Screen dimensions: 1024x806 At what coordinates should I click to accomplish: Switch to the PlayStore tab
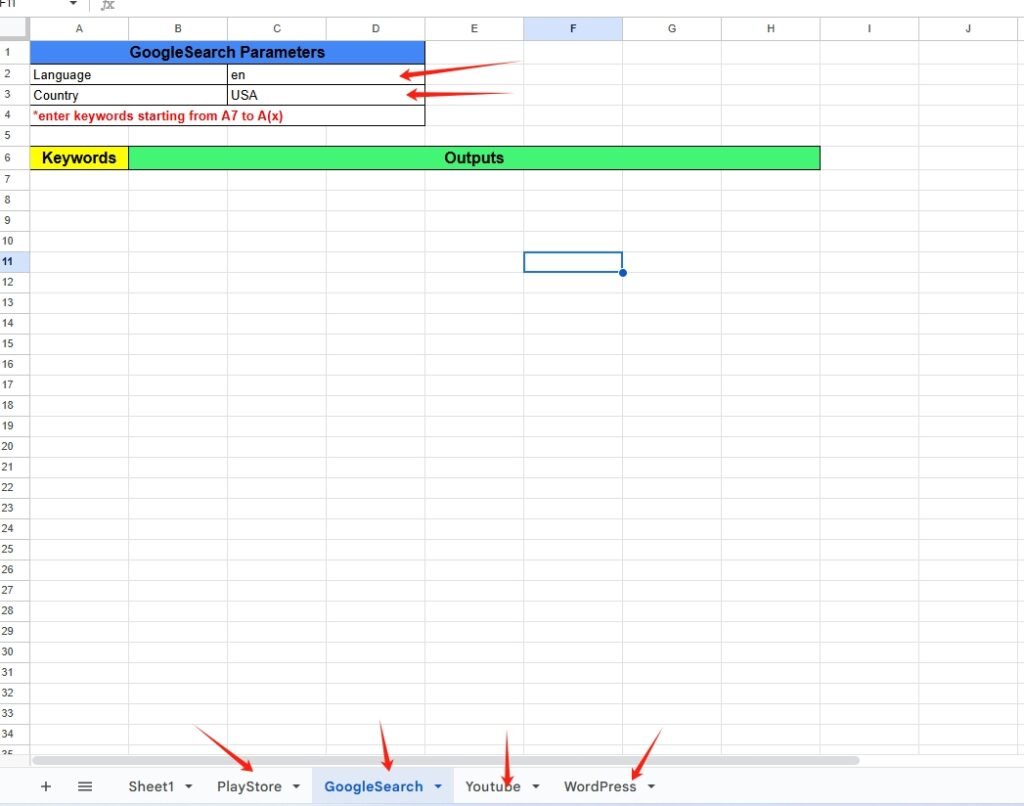click(x=249, y=786)
